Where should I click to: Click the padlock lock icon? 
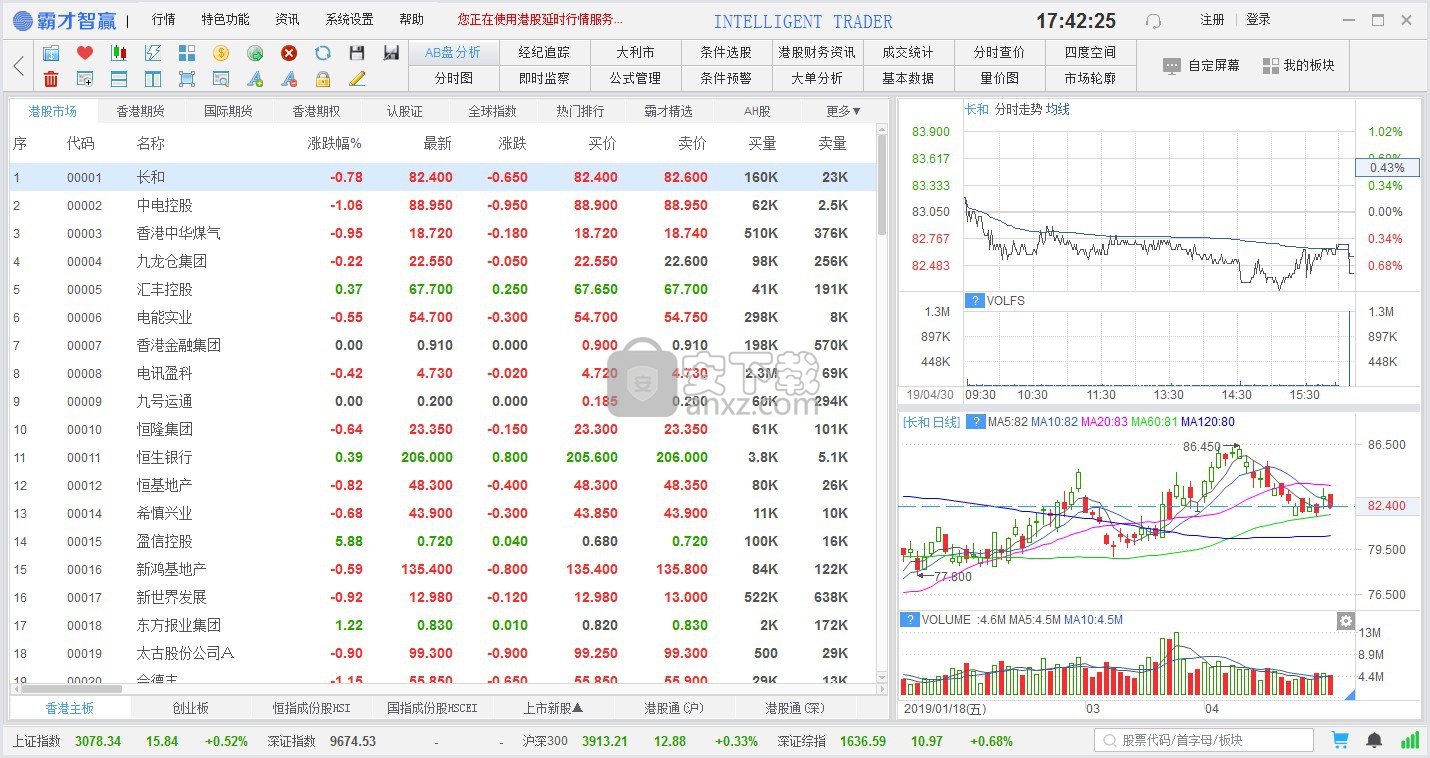click(323, 79)
